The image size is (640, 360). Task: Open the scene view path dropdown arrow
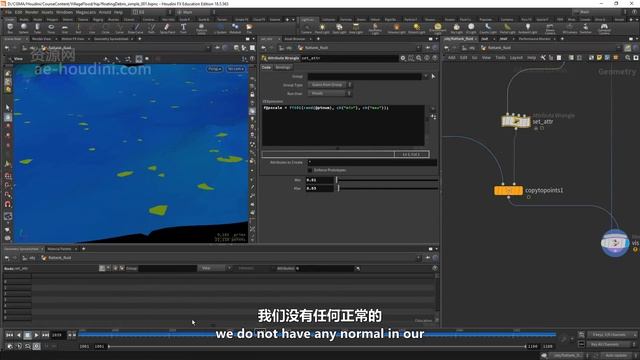point(208,48)
